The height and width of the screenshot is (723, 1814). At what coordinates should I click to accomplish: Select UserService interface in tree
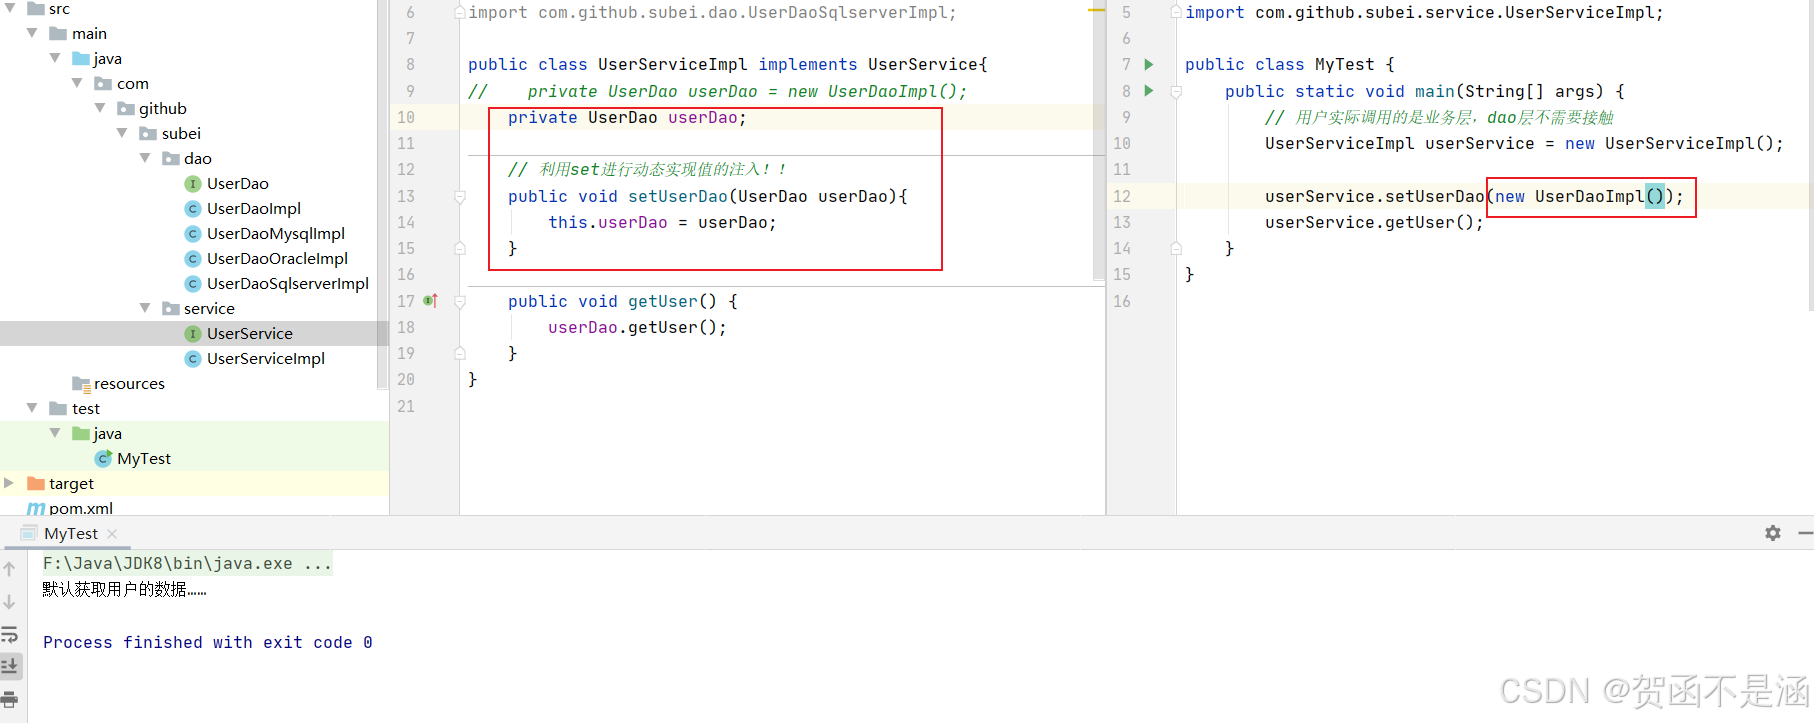249,333
